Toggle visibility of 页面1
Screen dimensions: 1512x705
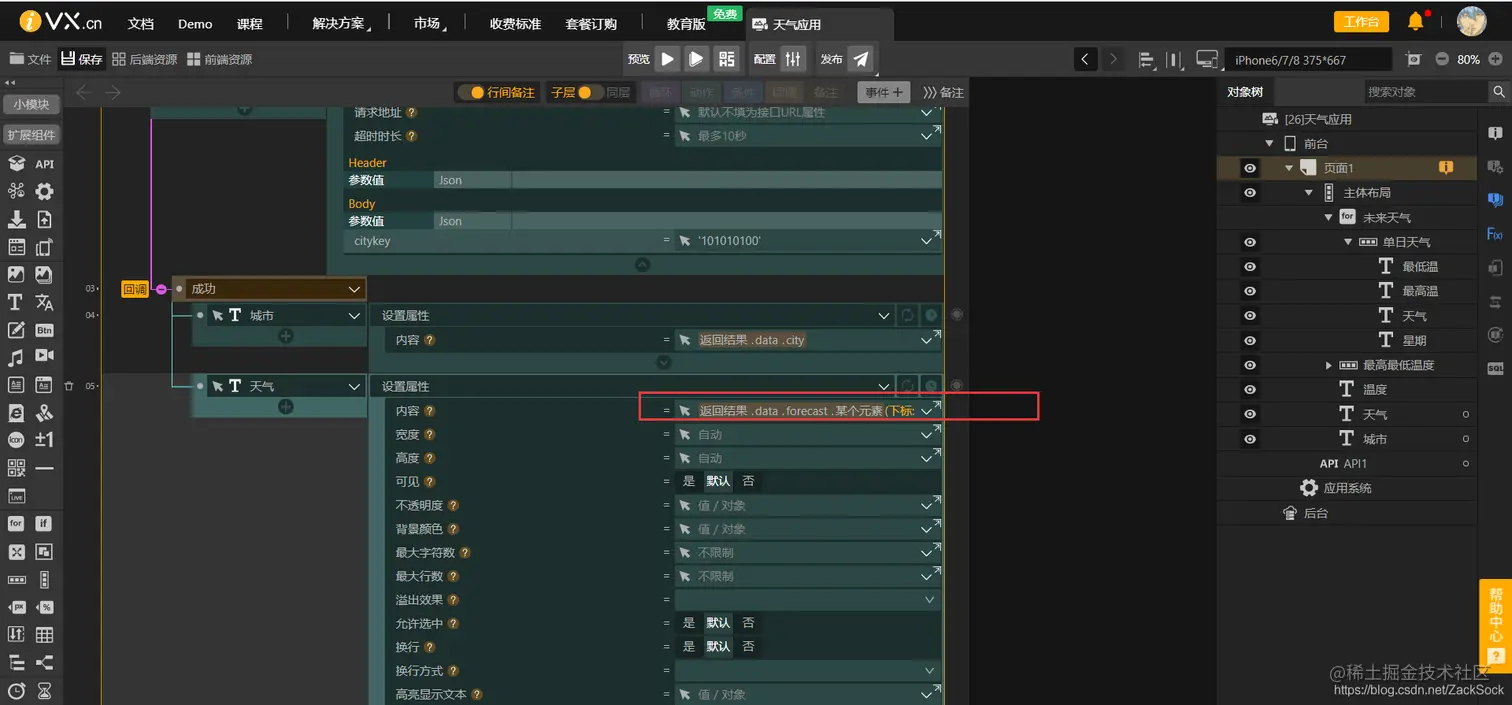click(x=1250, y=168)
